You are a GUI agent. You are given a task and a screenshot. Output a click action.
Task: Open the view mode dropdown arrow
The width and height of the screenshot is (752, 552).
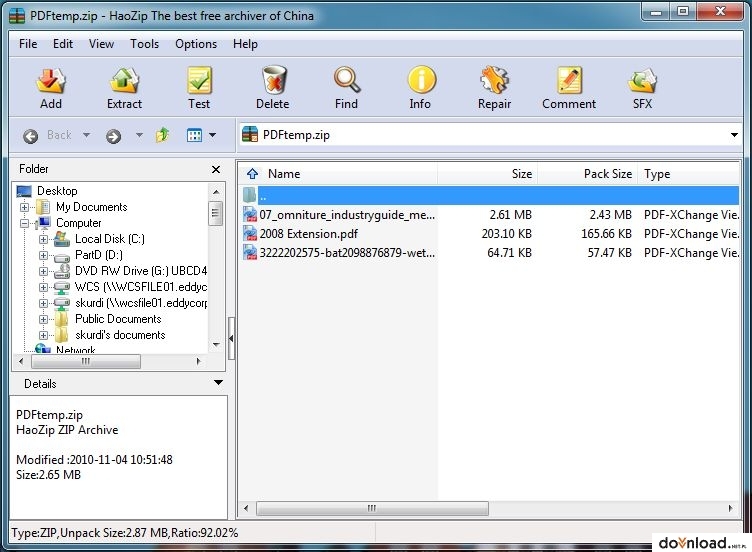[x=212, y=135]
